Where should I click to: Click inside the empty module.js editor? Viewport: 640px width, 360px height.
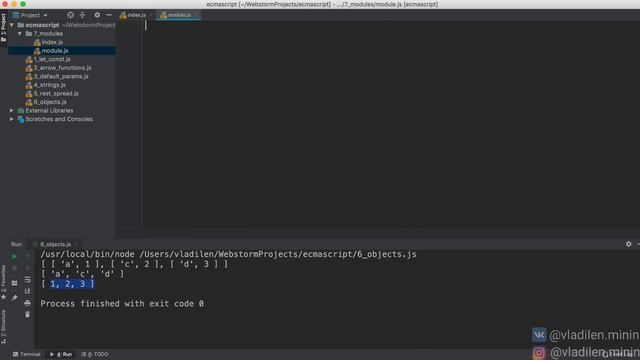tap(391, 124)
